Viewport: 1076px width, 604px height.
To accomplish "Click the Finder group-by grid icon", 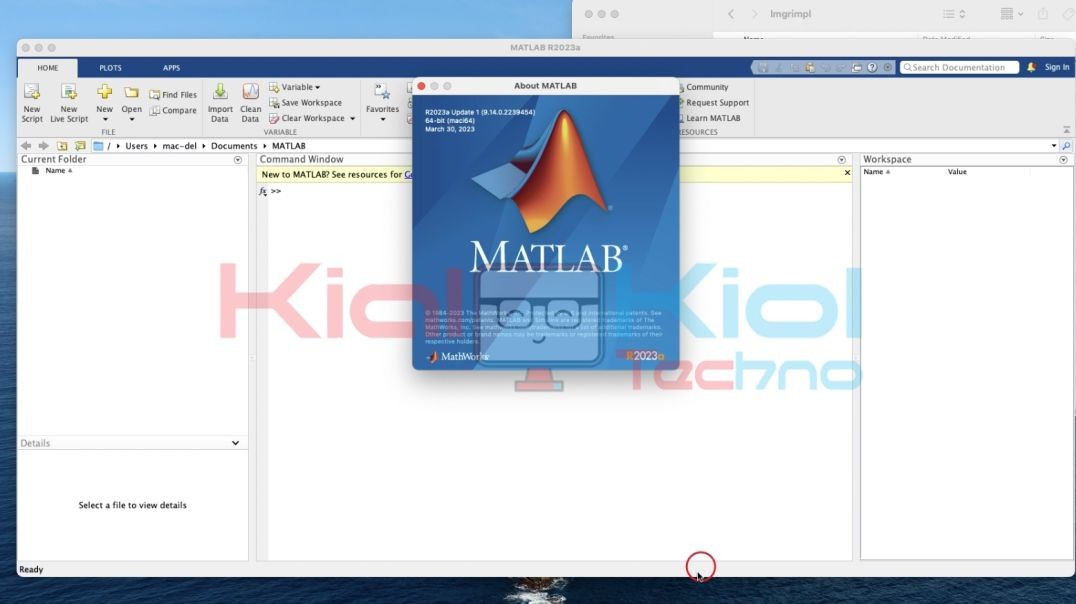I will pyautogui.click(x=1011, y=14).
